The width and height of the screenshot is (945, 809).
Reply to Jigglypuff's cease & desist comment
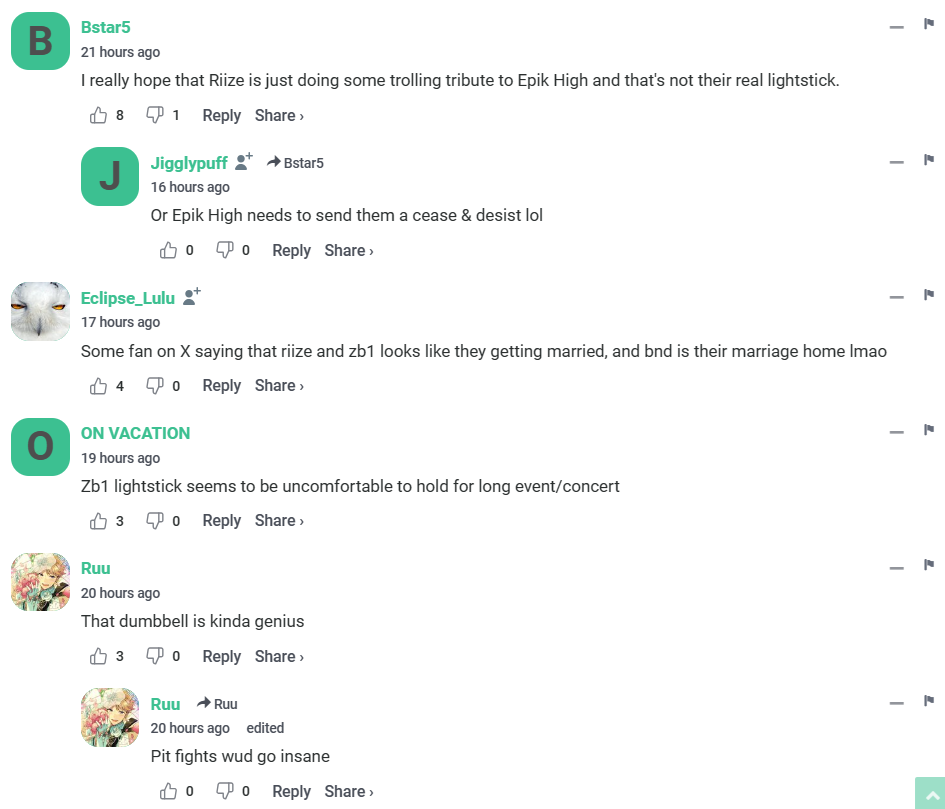[291, 250]
